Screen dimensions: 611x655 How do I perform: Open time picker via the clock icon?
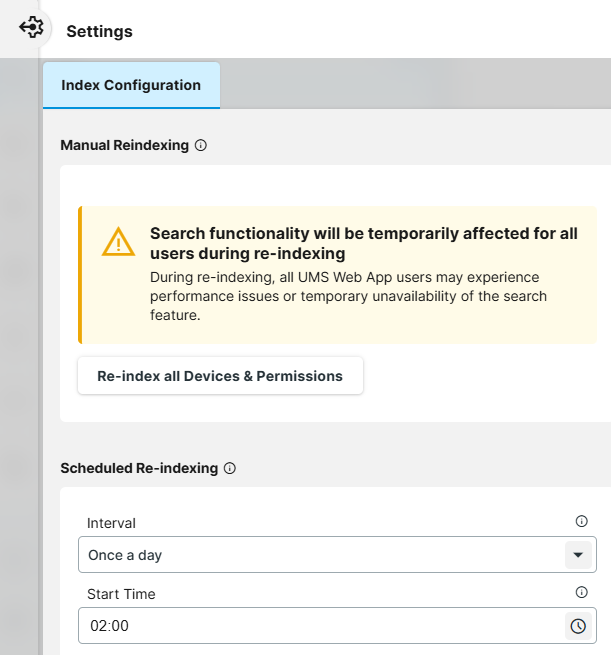(x=578, y=626)
